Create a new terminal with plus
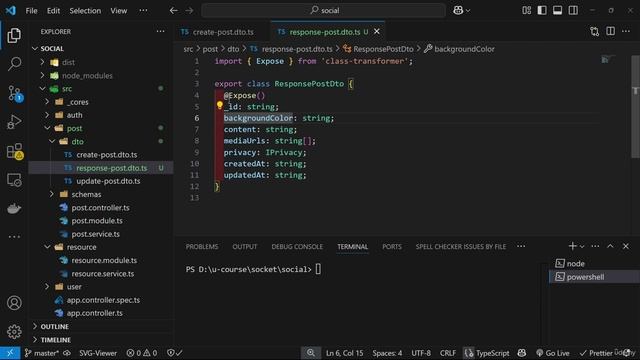 tap(572, 246)
